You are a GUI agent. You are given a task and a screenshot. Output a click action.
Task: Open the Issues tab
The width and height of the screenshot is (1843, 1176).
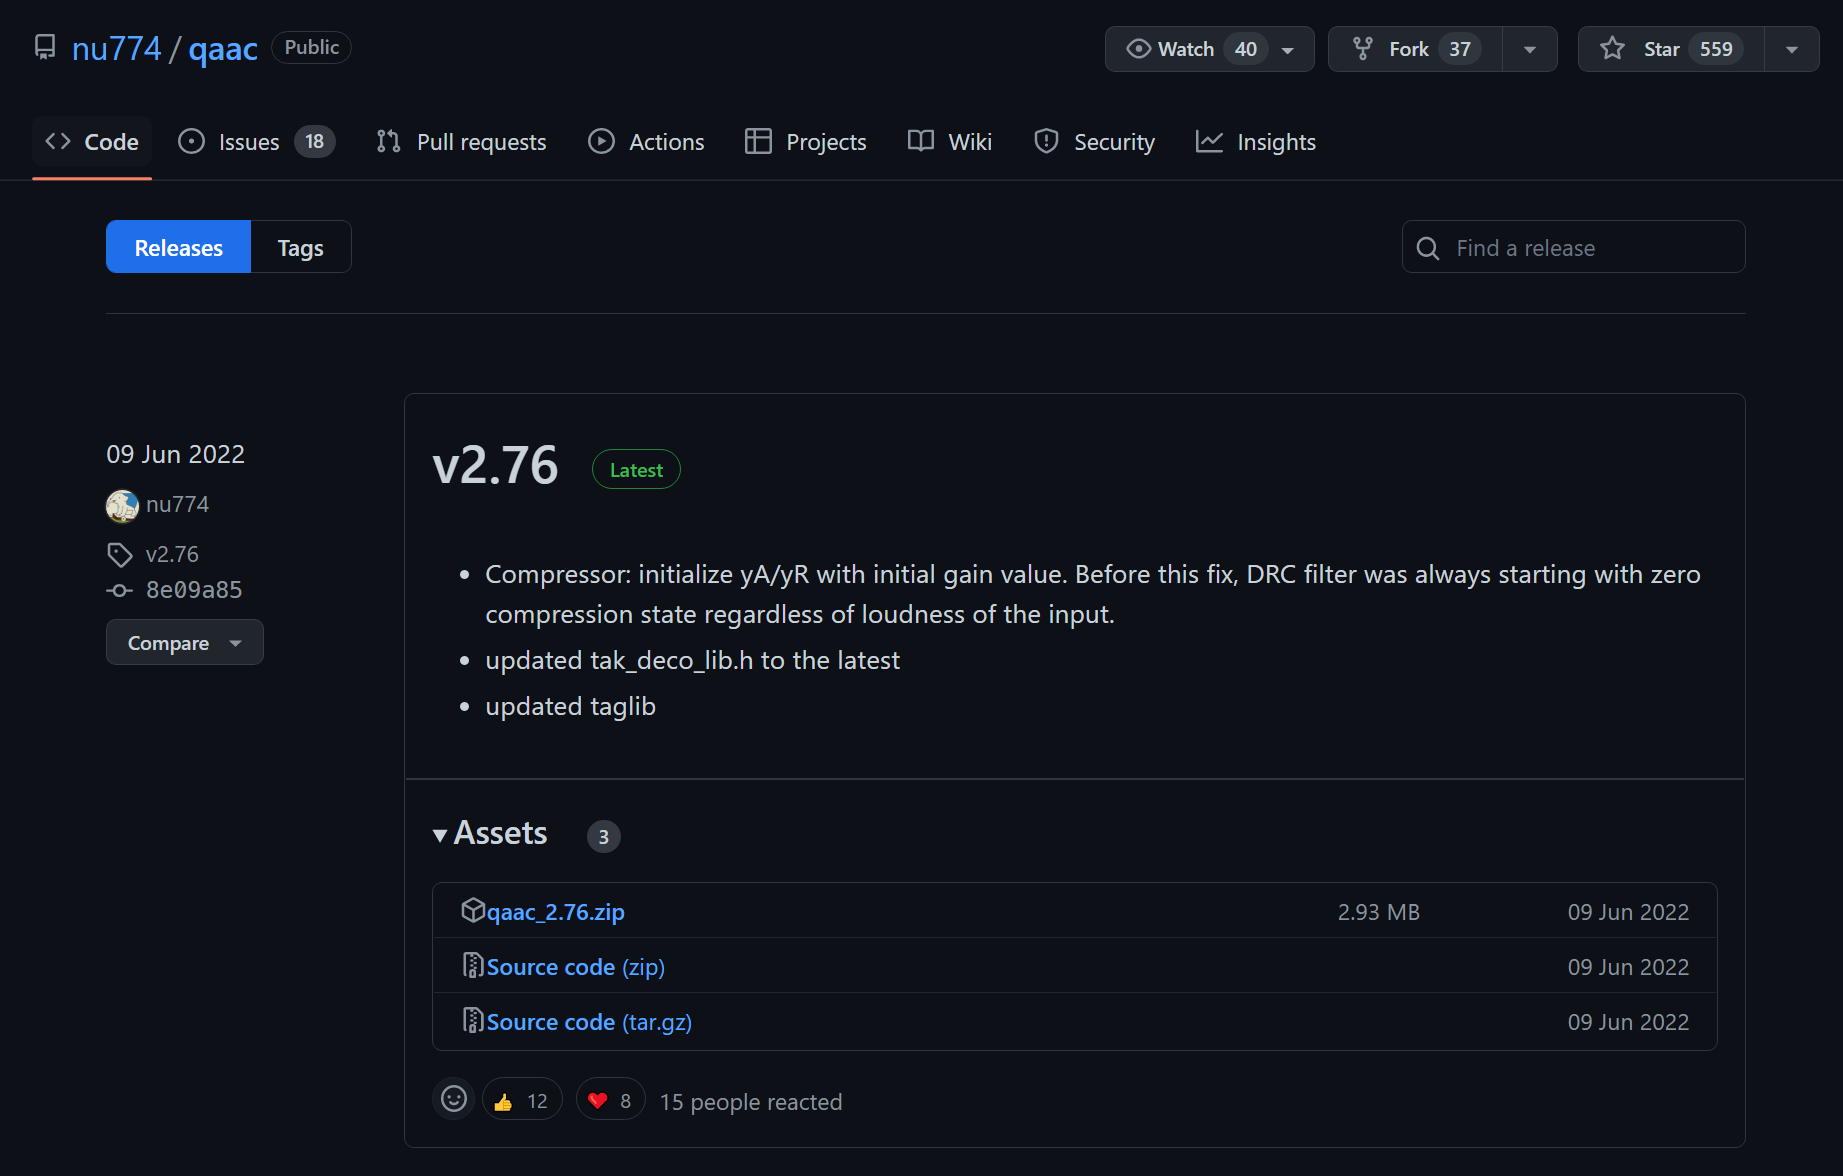[x=257, y=142]
